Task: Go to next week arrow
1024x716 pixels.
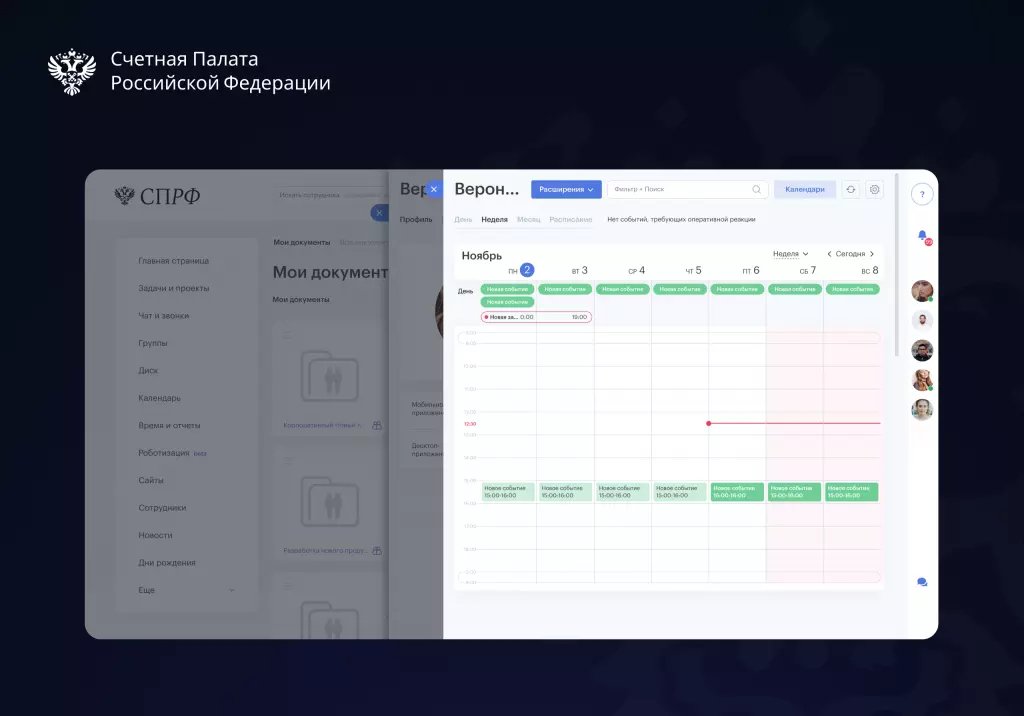Action: pos(871,253)
